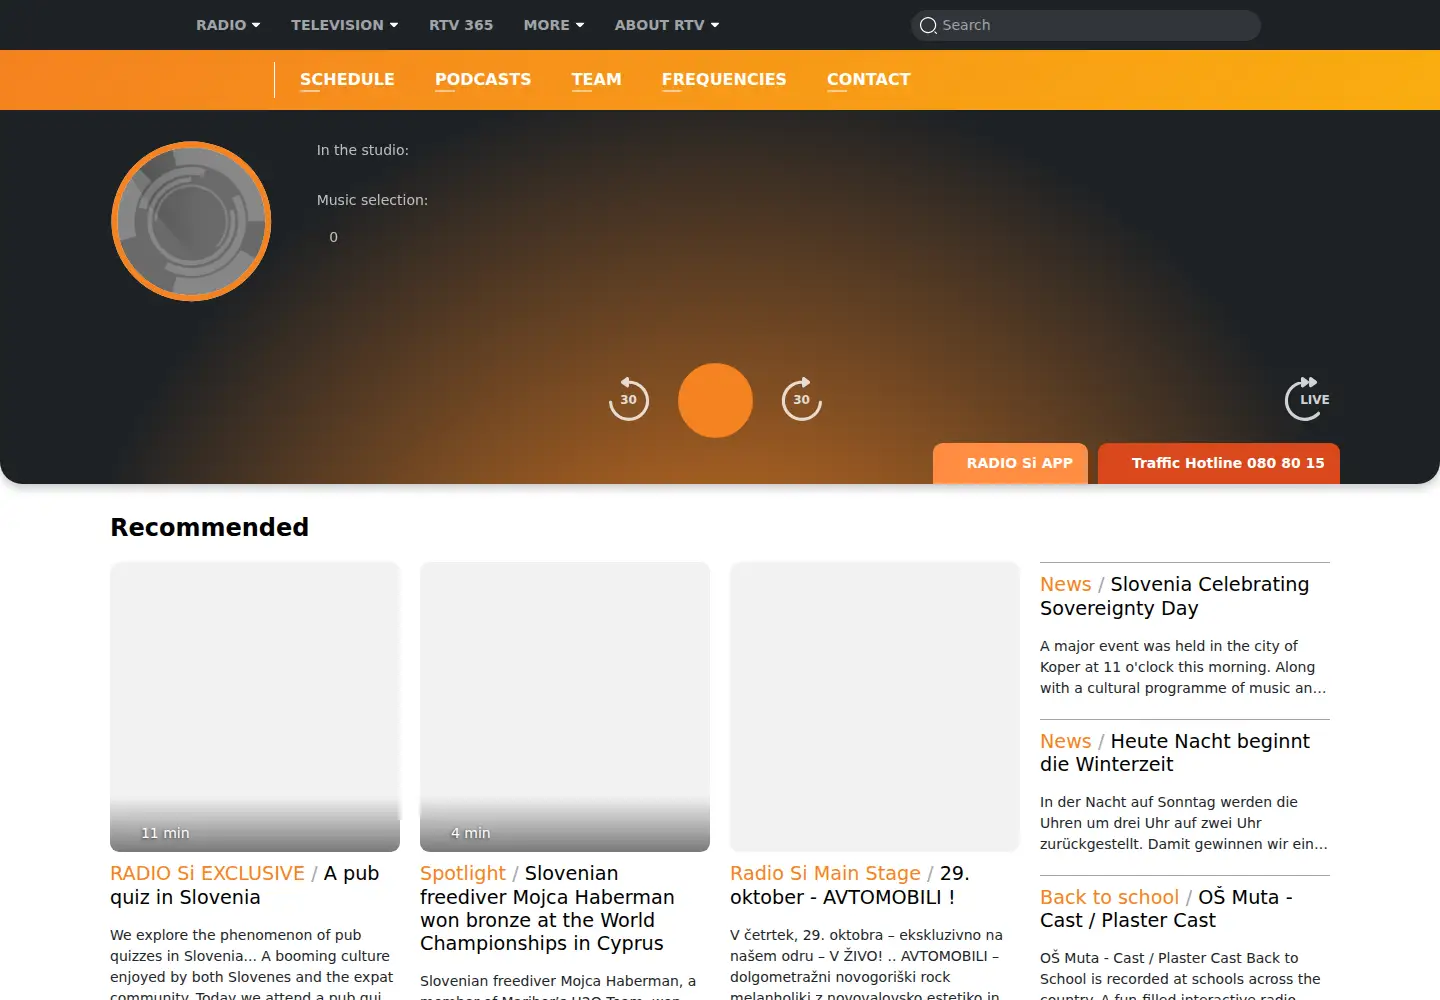1440x1000 pixels.
Task: Open the Radio Si Main Stage category link
Action: [825, 874]
